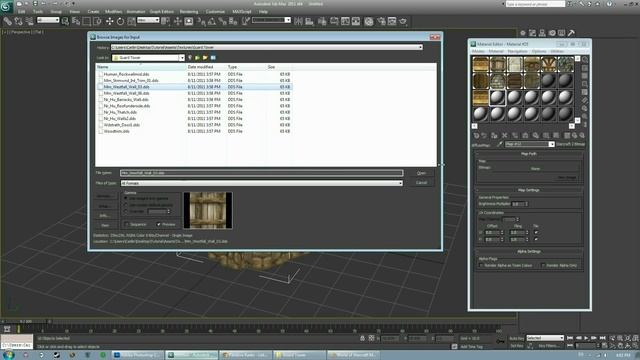Click Reset Map/Material (X) icon

[x=504, y=135]
